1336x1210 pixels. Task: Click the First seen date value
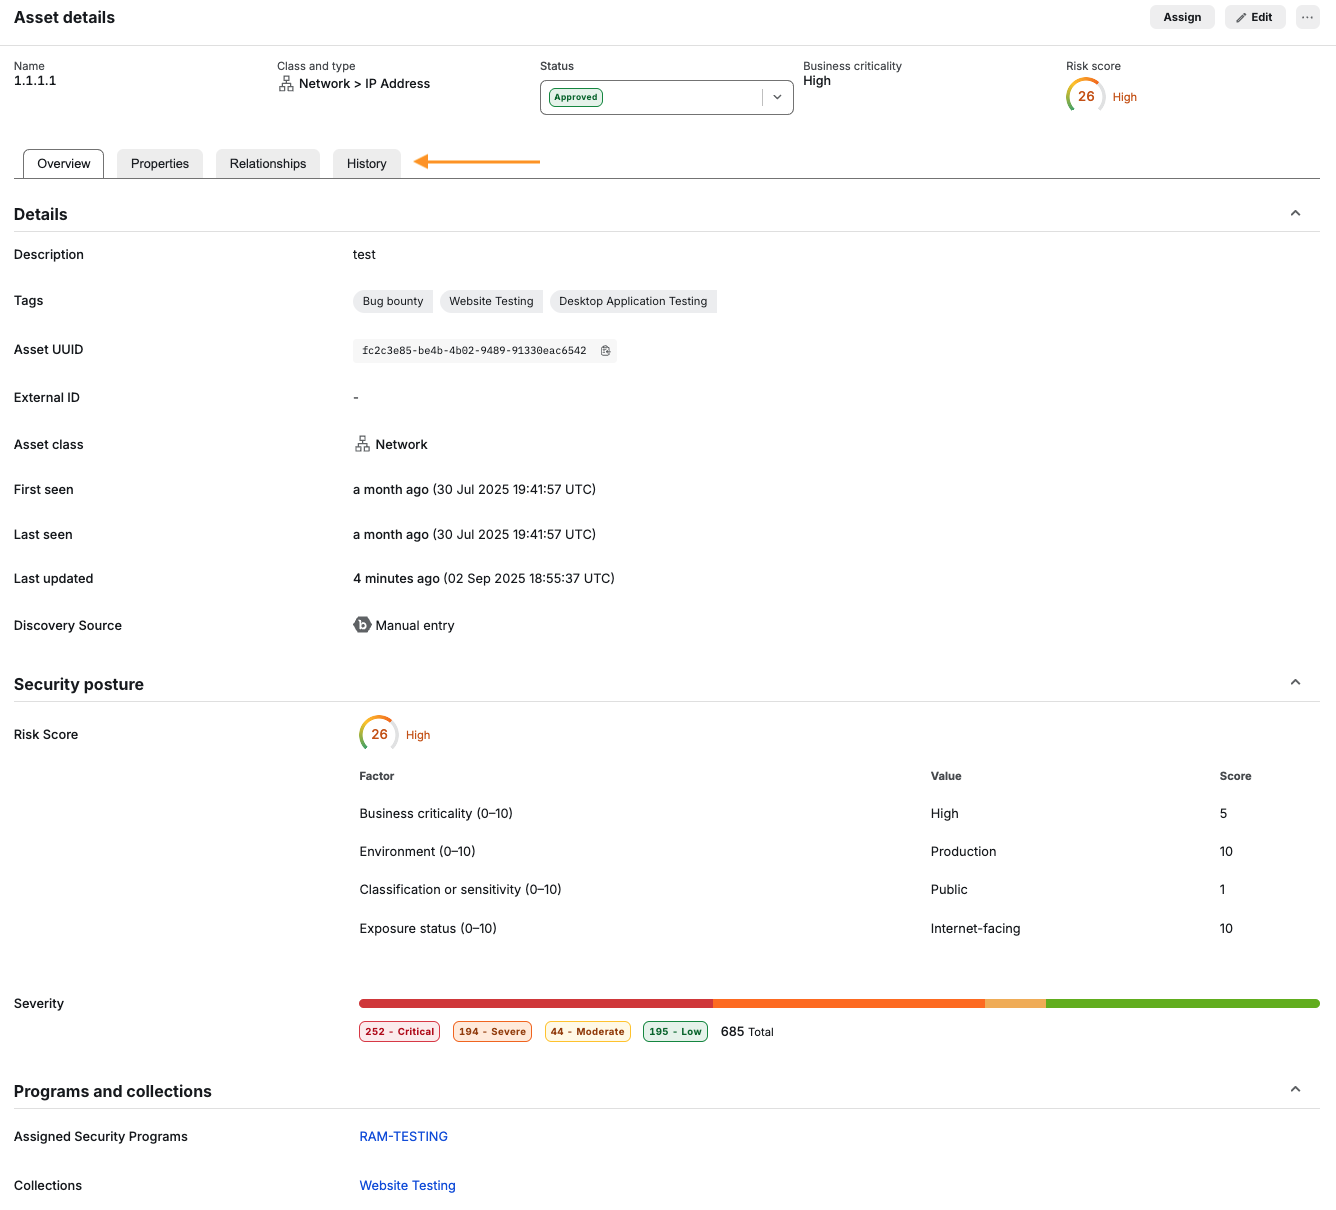pos(474,490)
